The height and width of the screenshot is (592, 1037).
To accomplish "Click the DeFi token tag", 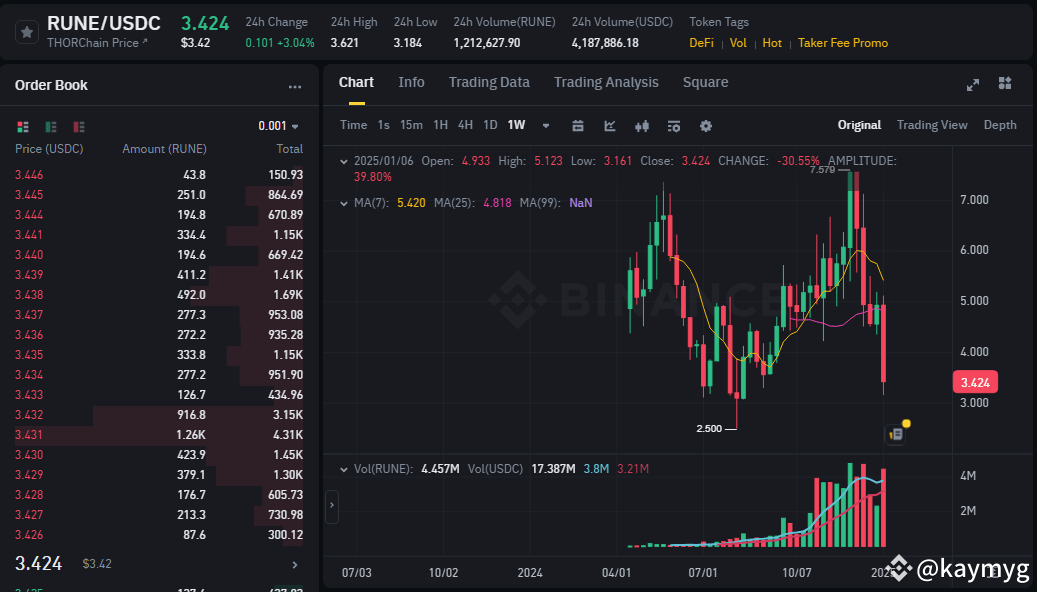I will coord(701,43).
